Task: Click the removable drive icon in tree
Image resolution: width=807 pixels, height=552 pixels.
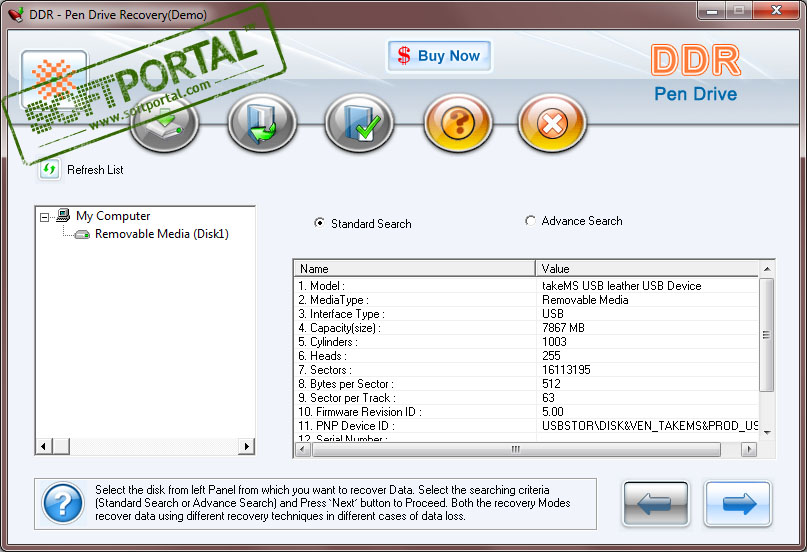Action: (82, 235)
